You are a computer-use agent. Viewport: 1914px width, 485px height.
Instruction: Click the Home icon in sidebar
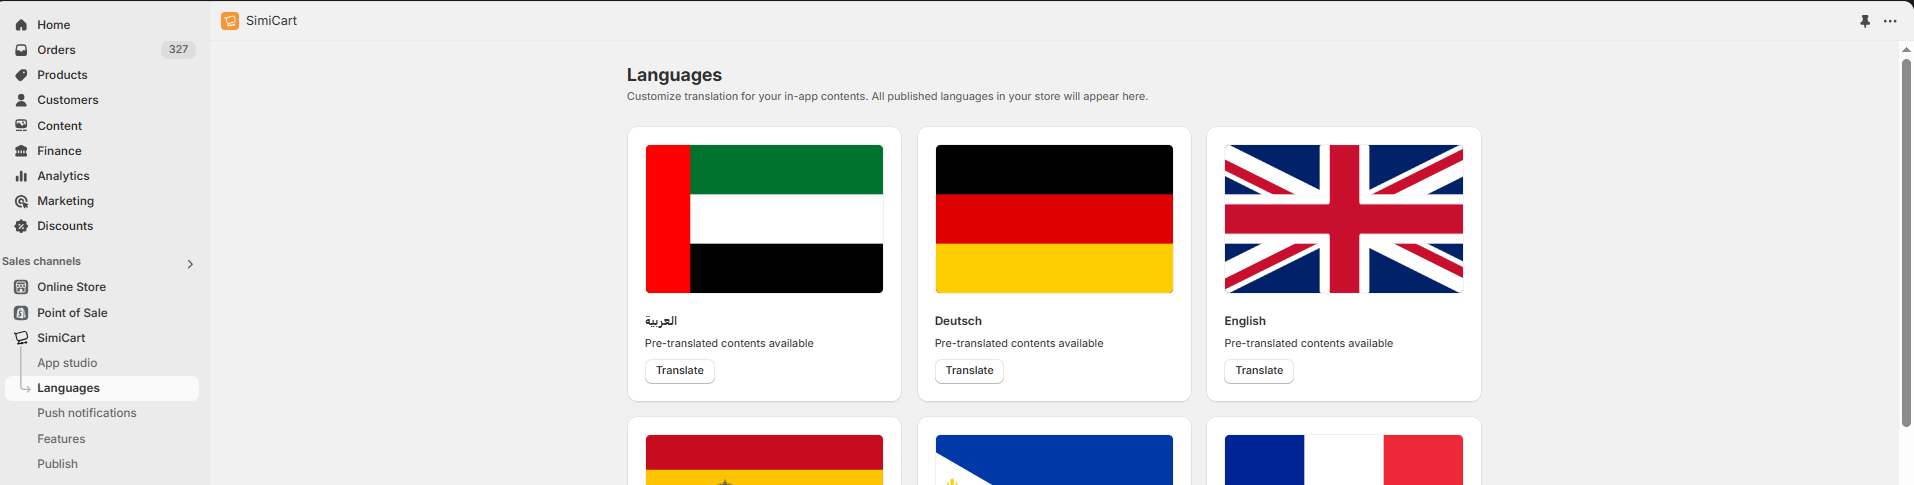21,25
